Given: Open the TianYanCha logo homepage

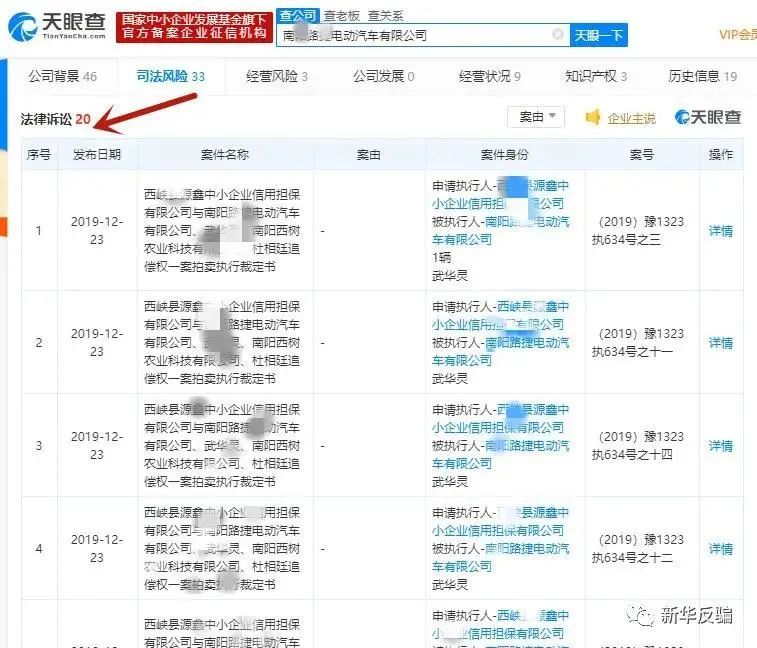Looking at the screenshot, I should coord(57,26).
